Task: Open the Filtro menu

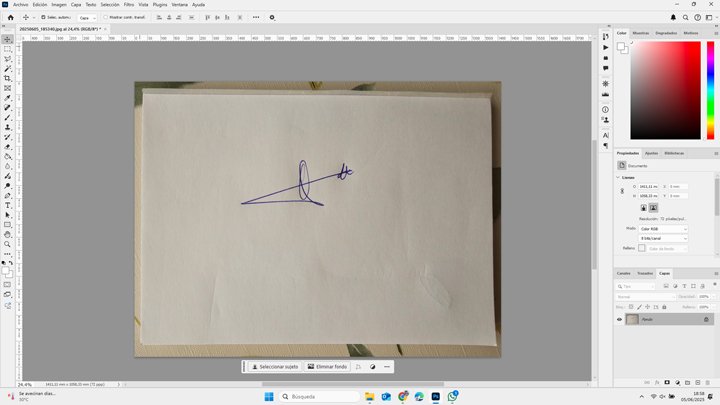Action: pyautogui.click(x=128, y=4)
